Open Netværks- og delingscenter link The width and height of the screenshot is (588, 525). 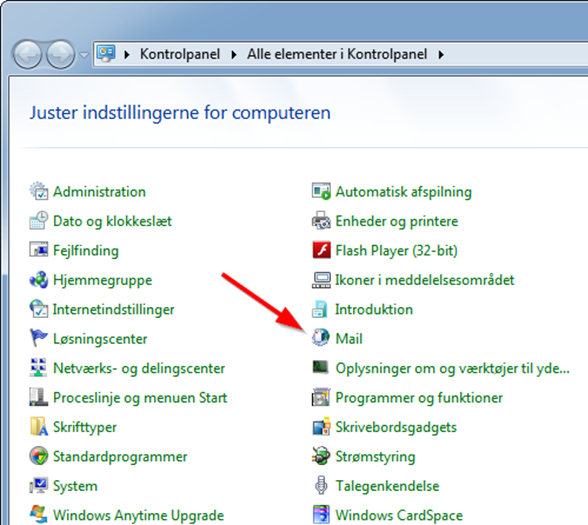(139, 368)
